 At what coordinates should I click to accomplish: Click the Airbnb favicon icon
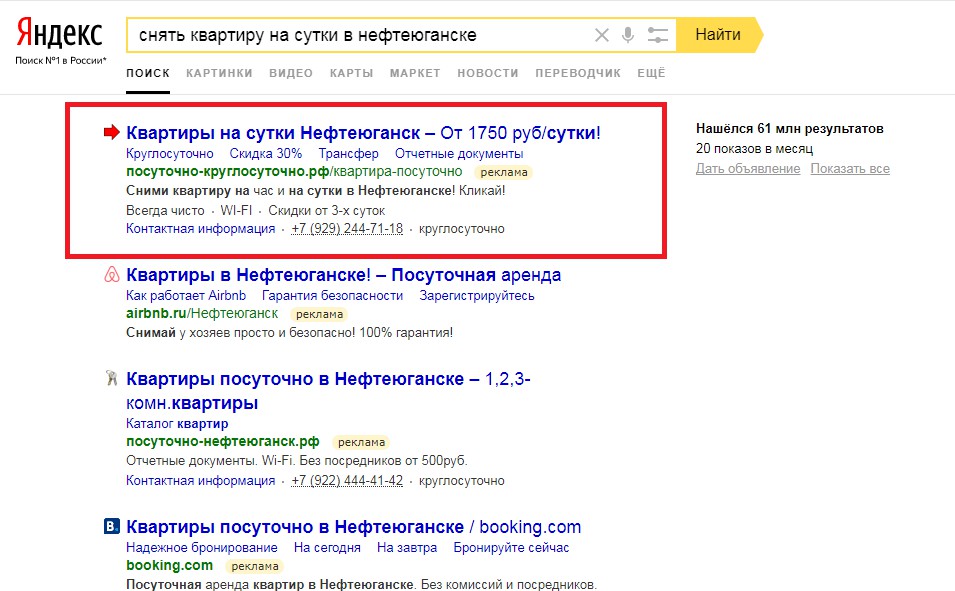pyautogui.click(x=112, y=275)
